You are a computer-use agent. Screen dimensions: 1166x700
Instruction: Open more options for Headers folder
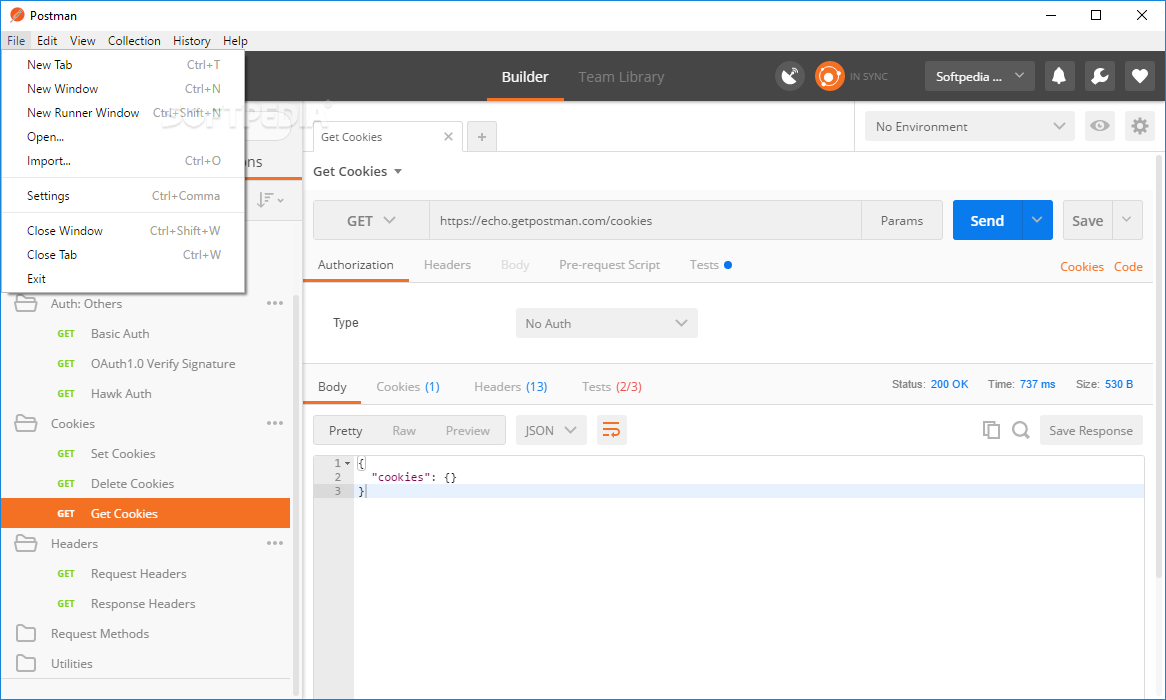click(x=275, y=542)
